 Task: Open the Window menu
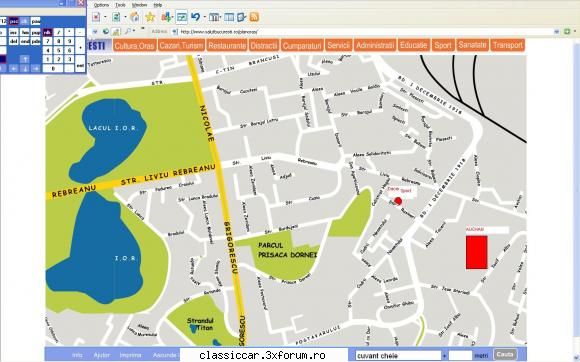click(x=139, y=5)
